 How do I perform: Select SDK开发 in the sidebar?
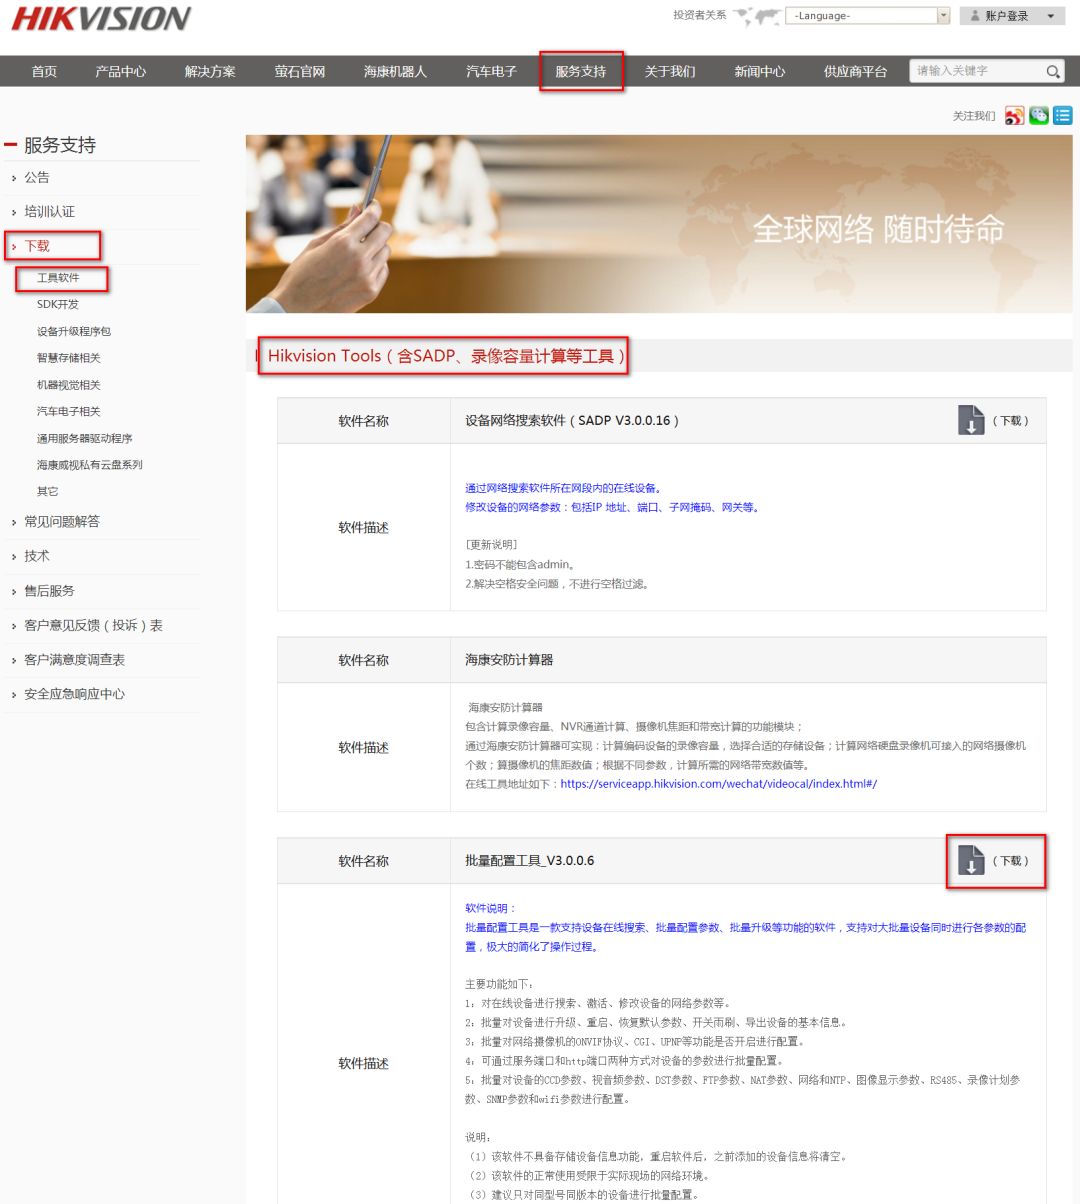[58, 305]
